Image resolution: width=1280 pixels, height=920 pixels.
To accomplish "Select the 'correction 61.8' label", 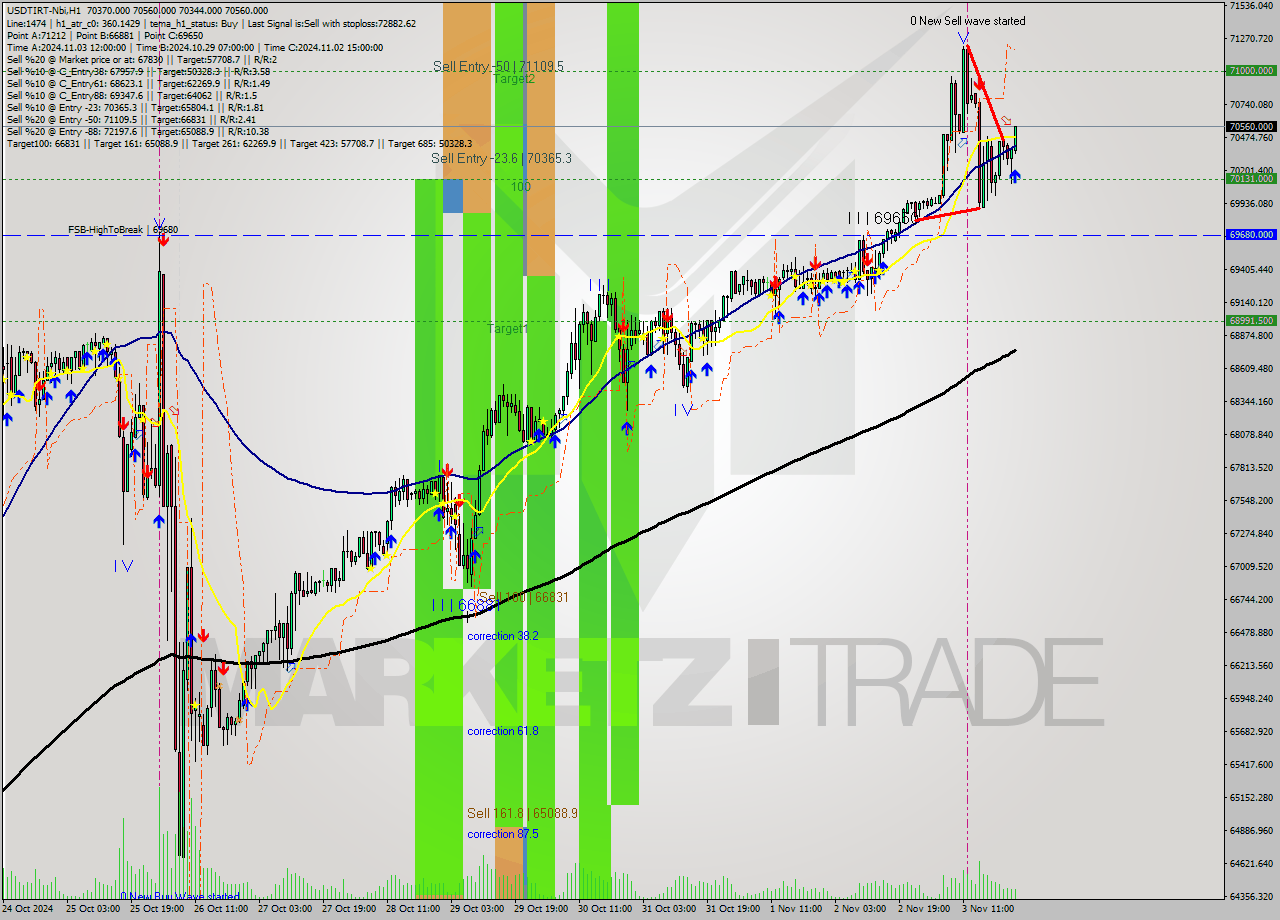I will [x=503, y=731].
